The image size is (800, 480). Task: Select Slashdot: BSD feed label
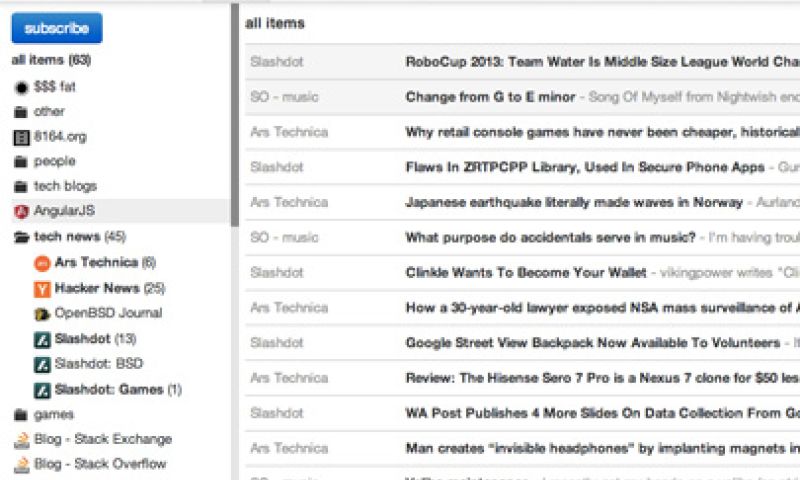coord(99,364)
